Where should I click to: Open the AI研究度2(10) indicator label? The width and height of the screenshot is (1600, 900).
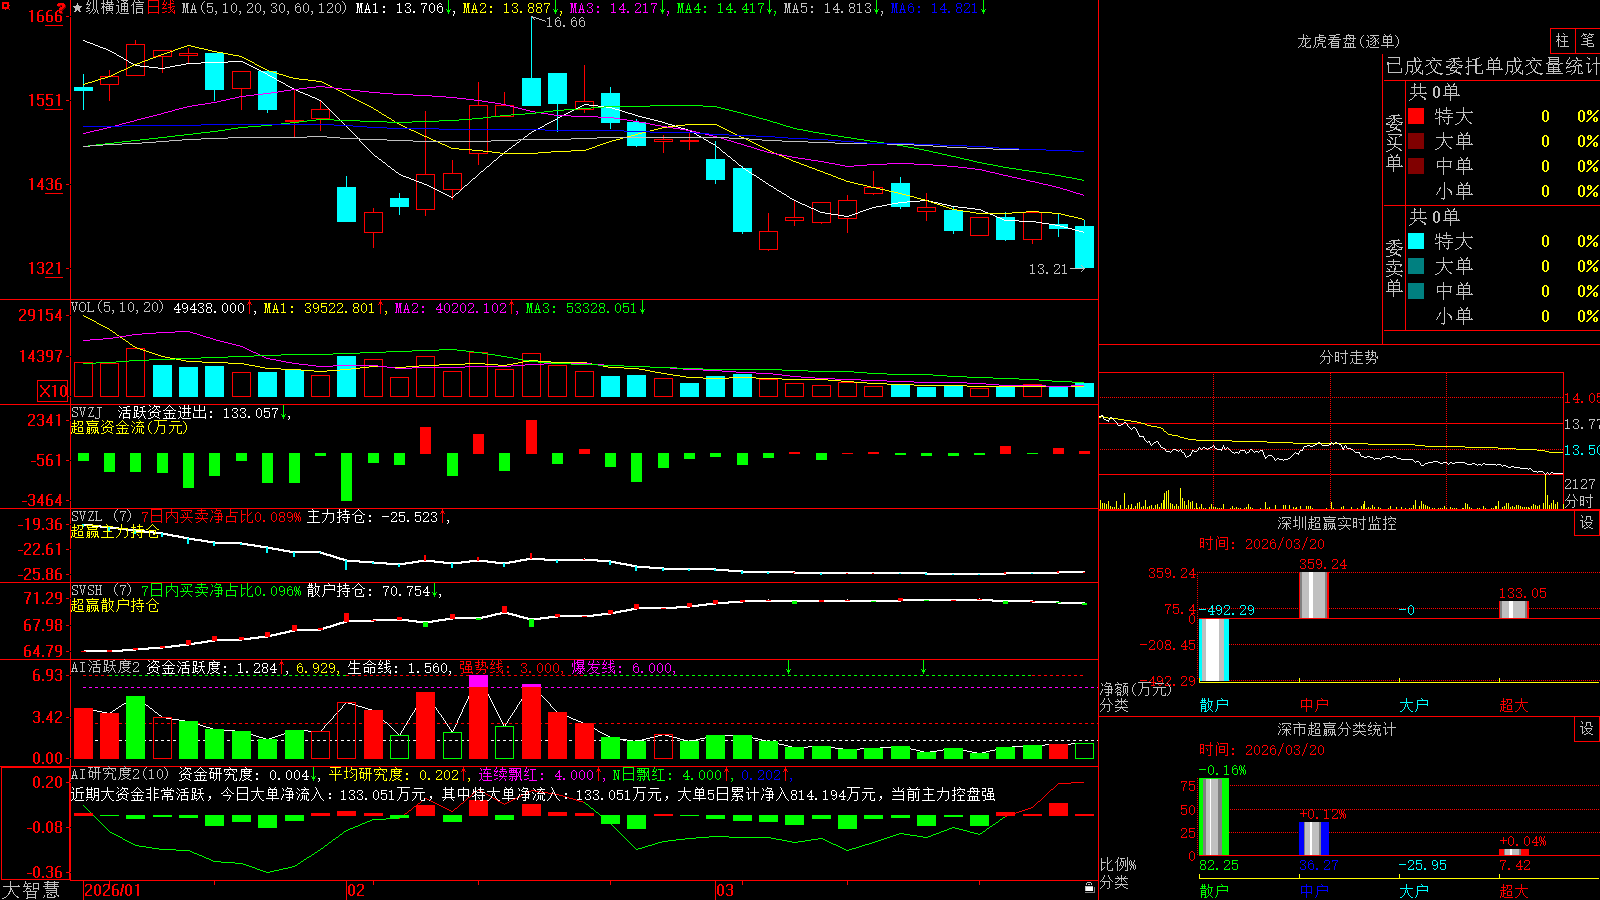pos(121,774)
